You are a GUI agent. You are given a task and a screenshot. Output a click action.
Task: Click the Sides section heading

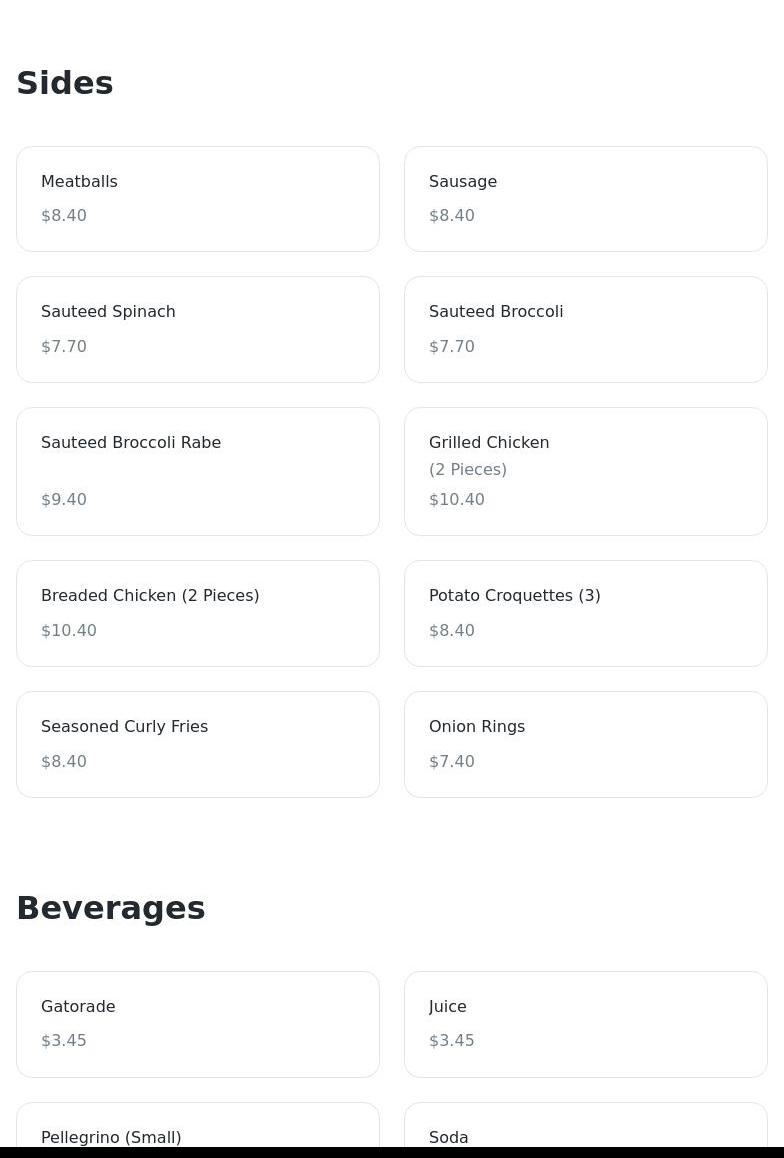65,83
